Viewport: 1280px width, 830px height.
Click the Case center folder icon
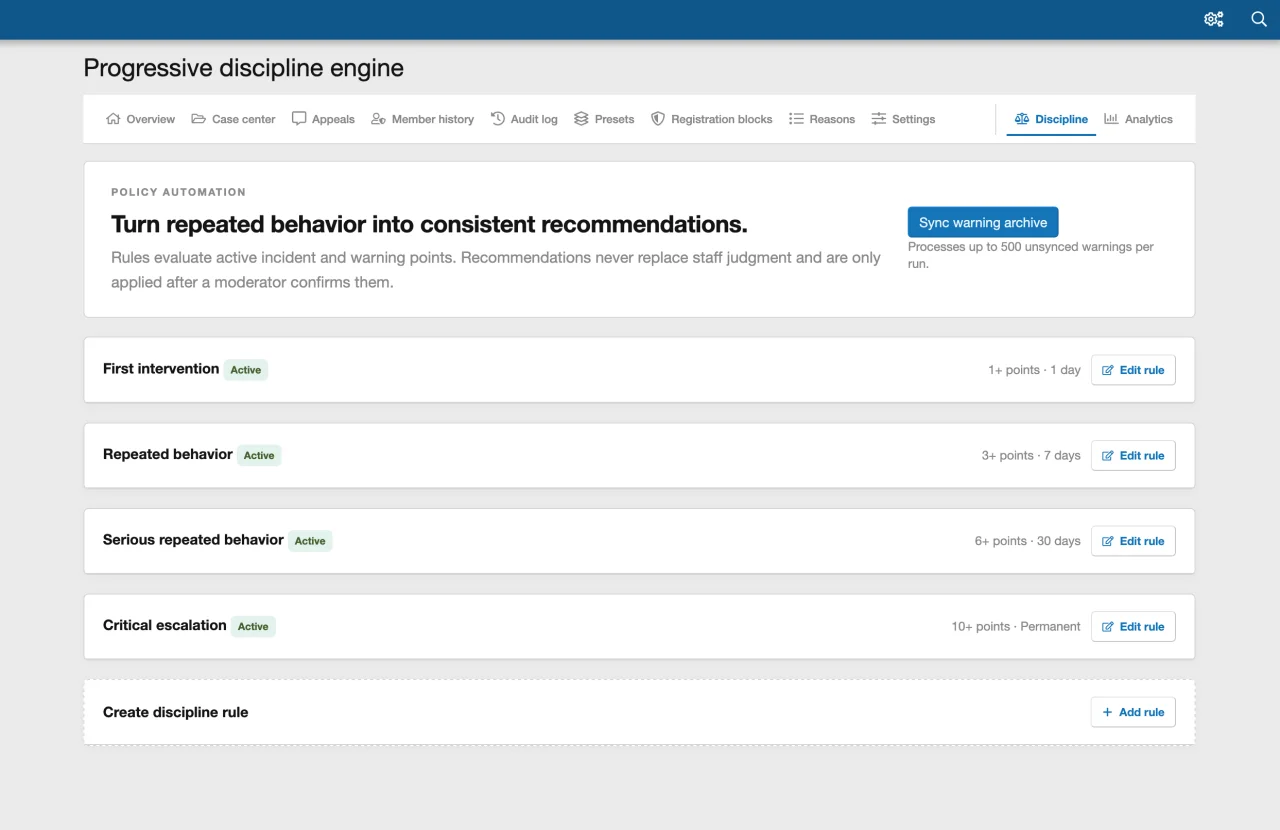199,119
